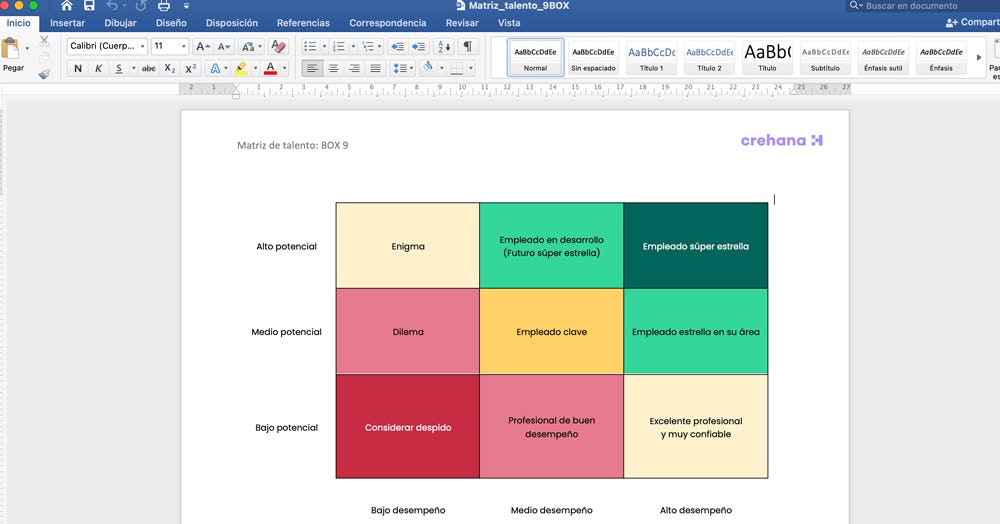Open the Disposición tab
Image resolution: width=1000 pixels, height=524 pixels.
232,23
